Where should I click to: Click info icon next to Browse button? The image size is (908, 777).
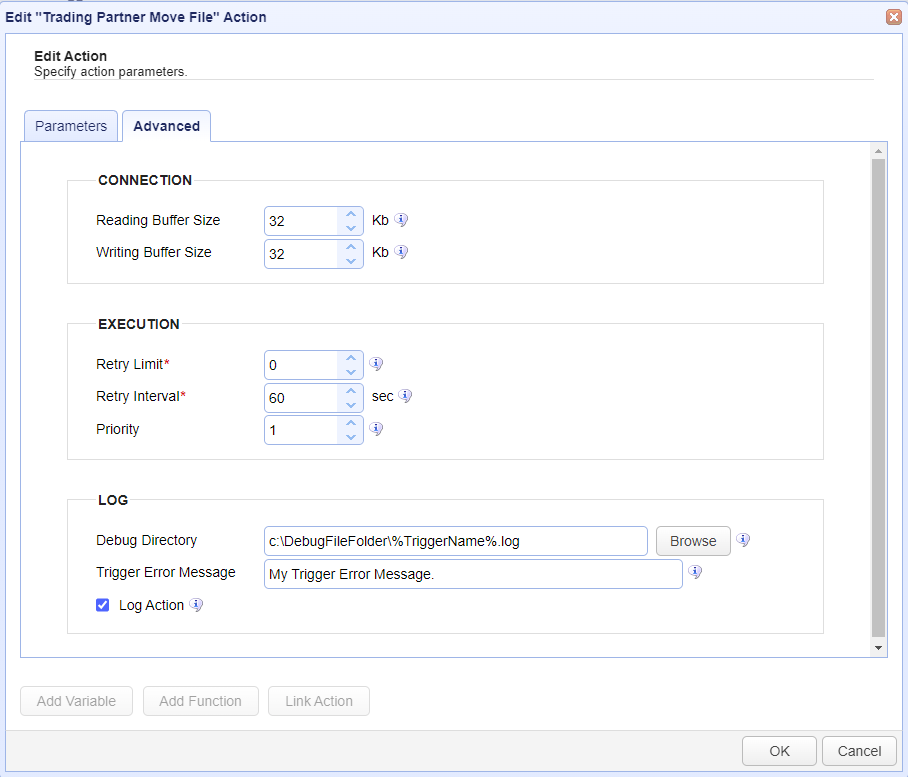point(743,540)
